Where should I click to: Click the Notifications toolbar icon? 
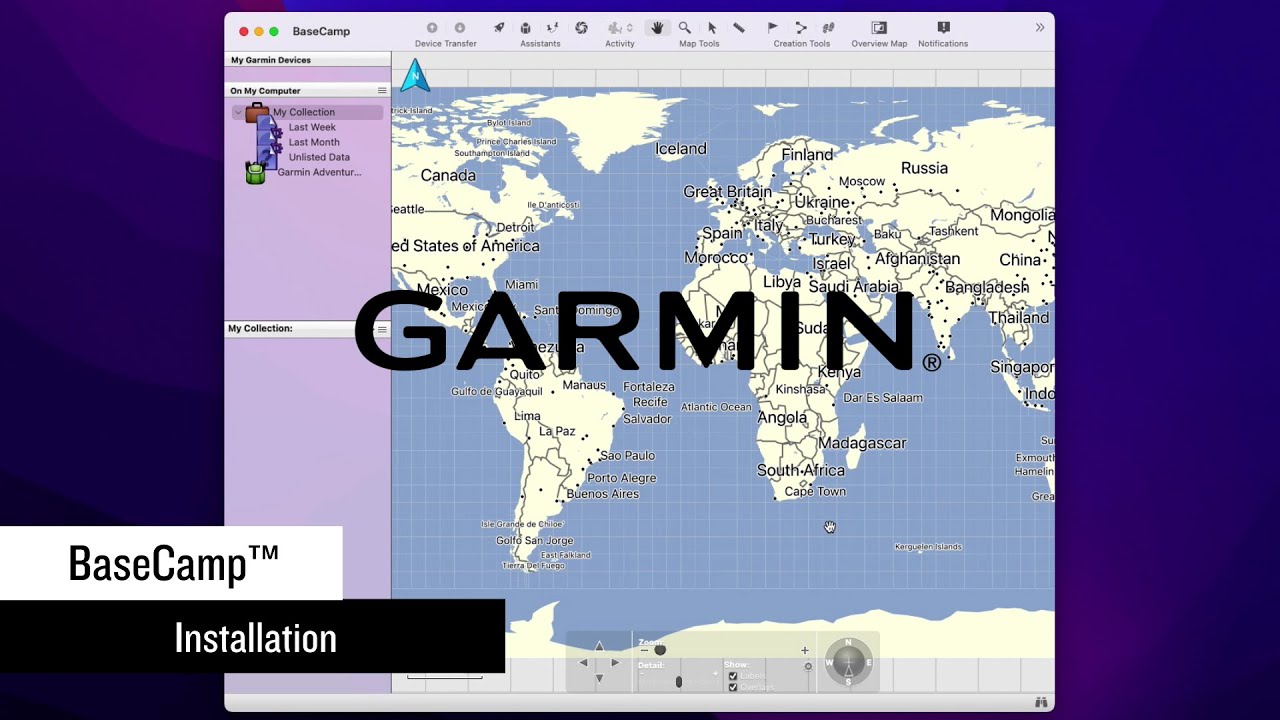(x=943, y=28)
